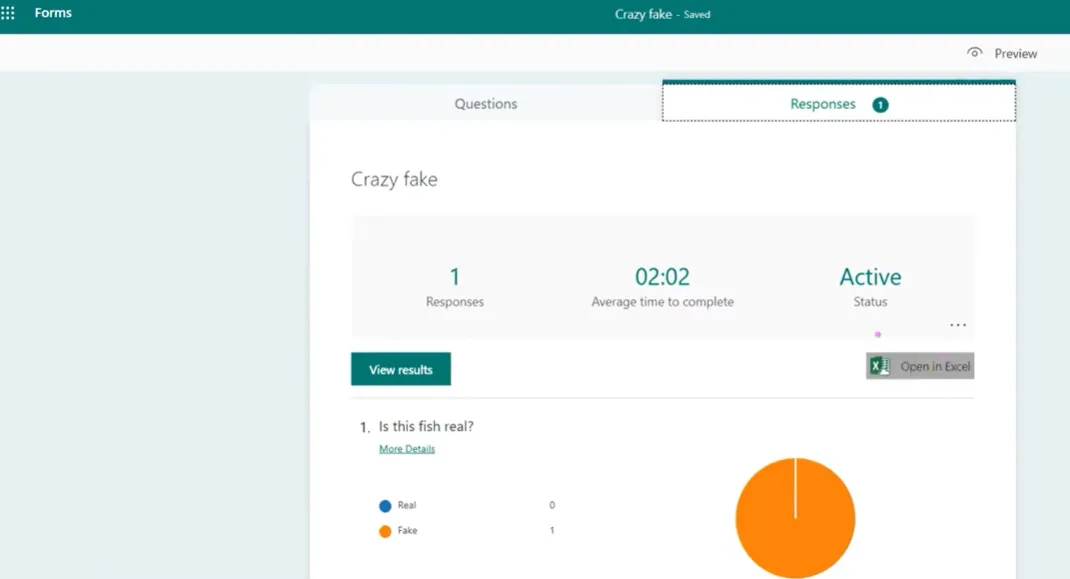This screenshot has height=579, width=1070.
Task: Click the Preview eye icon
Action: coord(974,53)
